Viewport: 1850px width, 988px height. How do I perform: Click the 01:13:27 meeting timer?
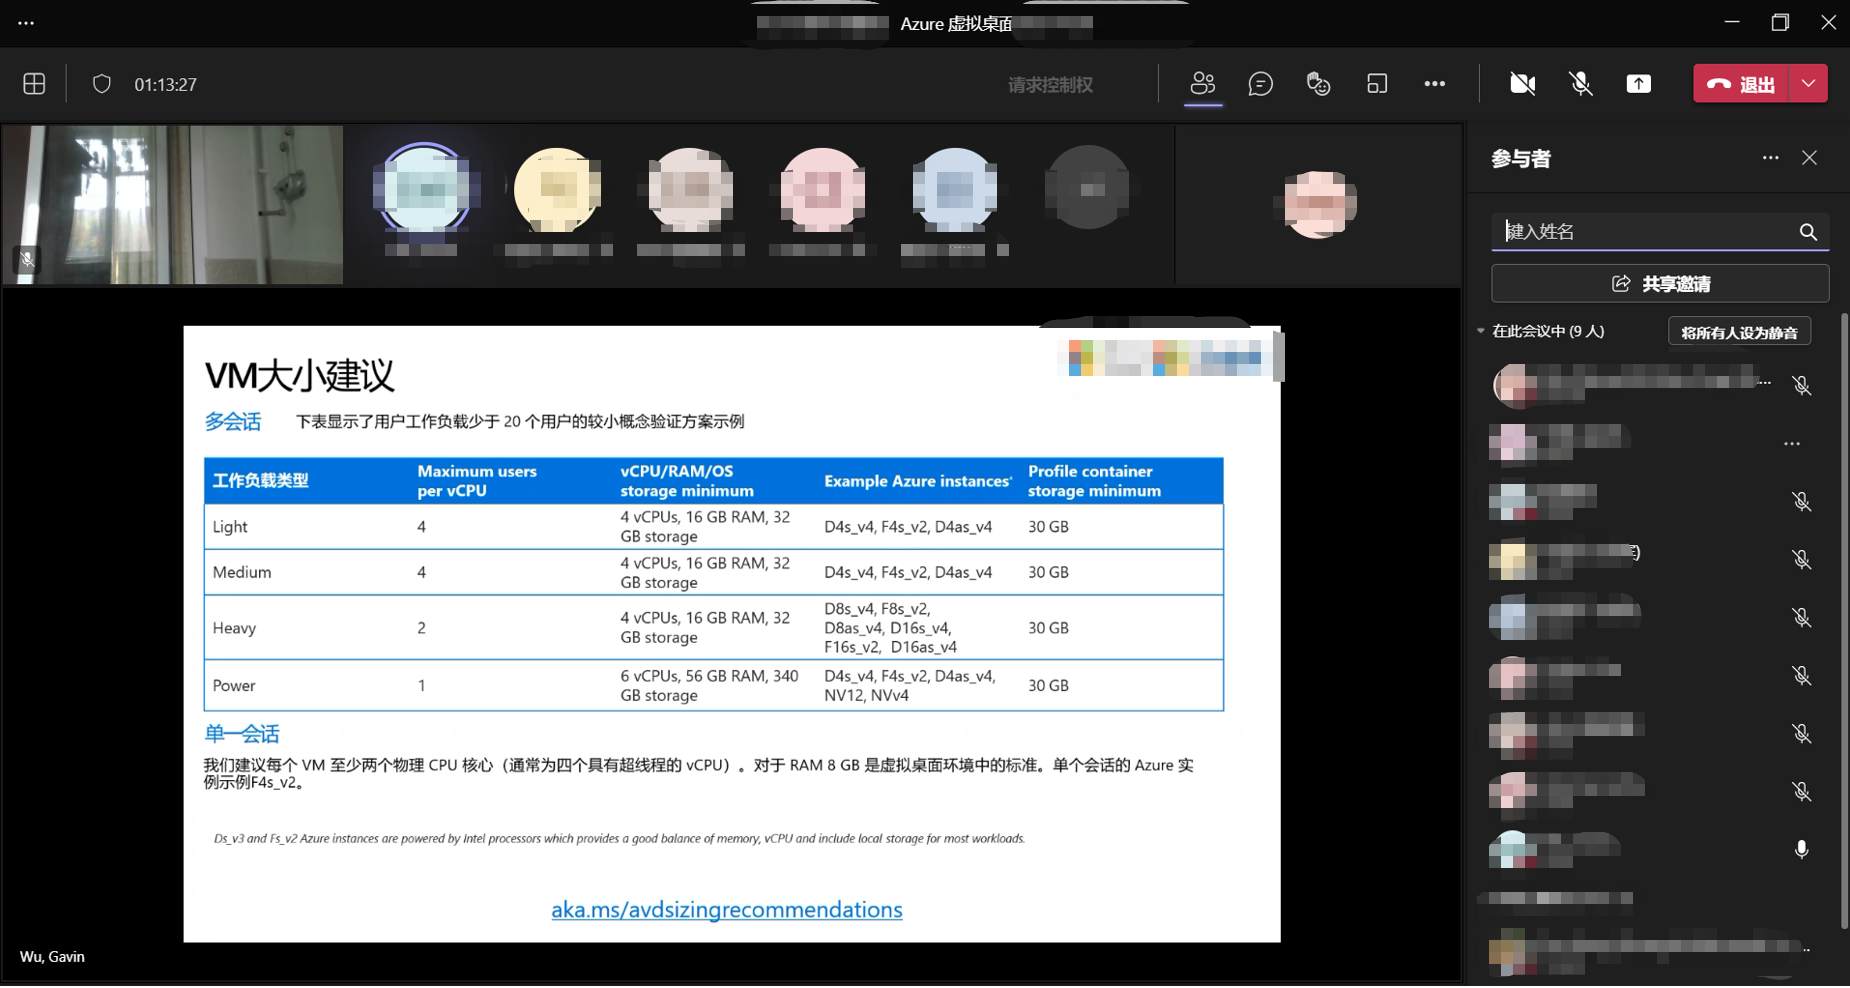[166, 85]
